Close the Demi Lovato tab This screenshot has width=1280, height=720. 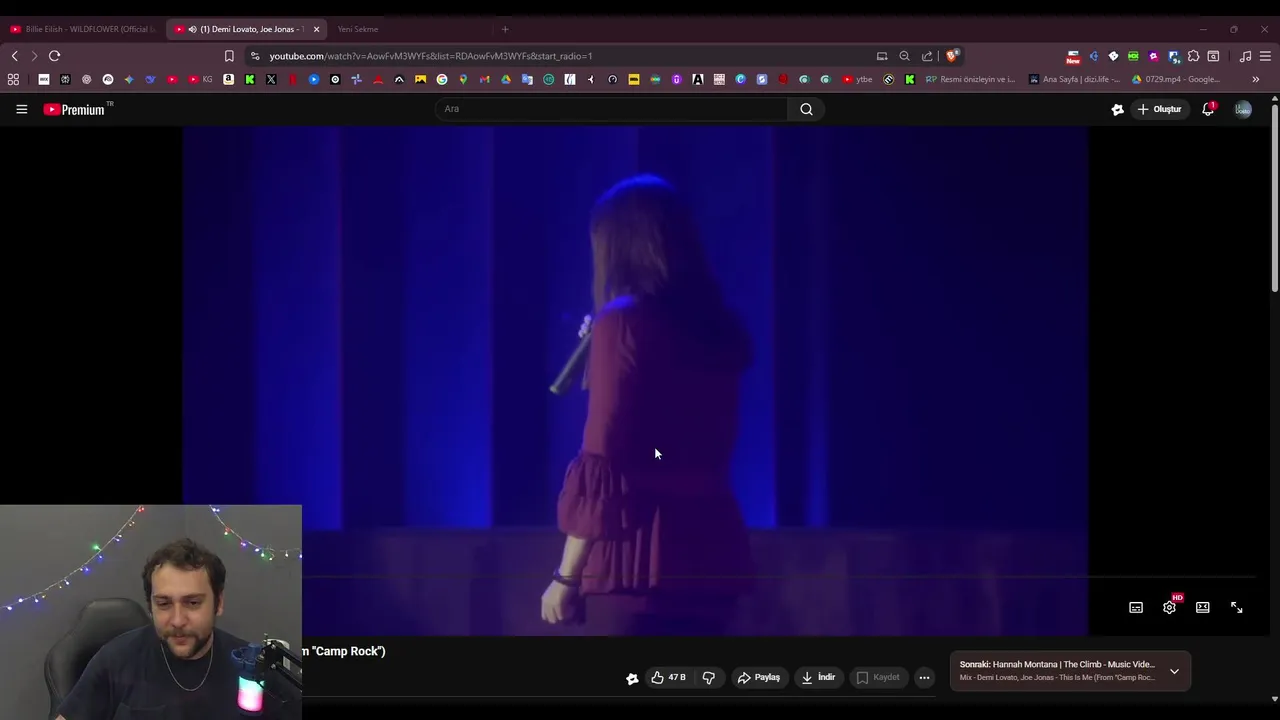pos(316,29)
